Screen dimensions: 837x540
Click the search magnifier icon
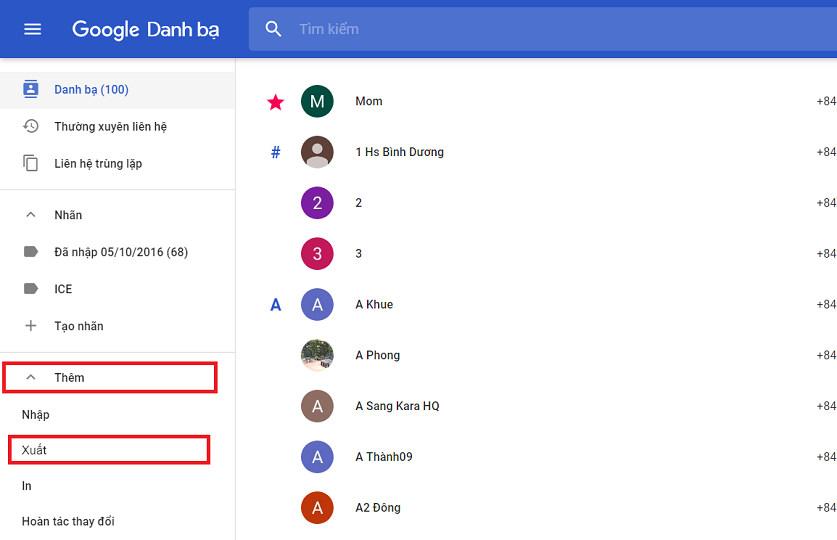(273, 29)
